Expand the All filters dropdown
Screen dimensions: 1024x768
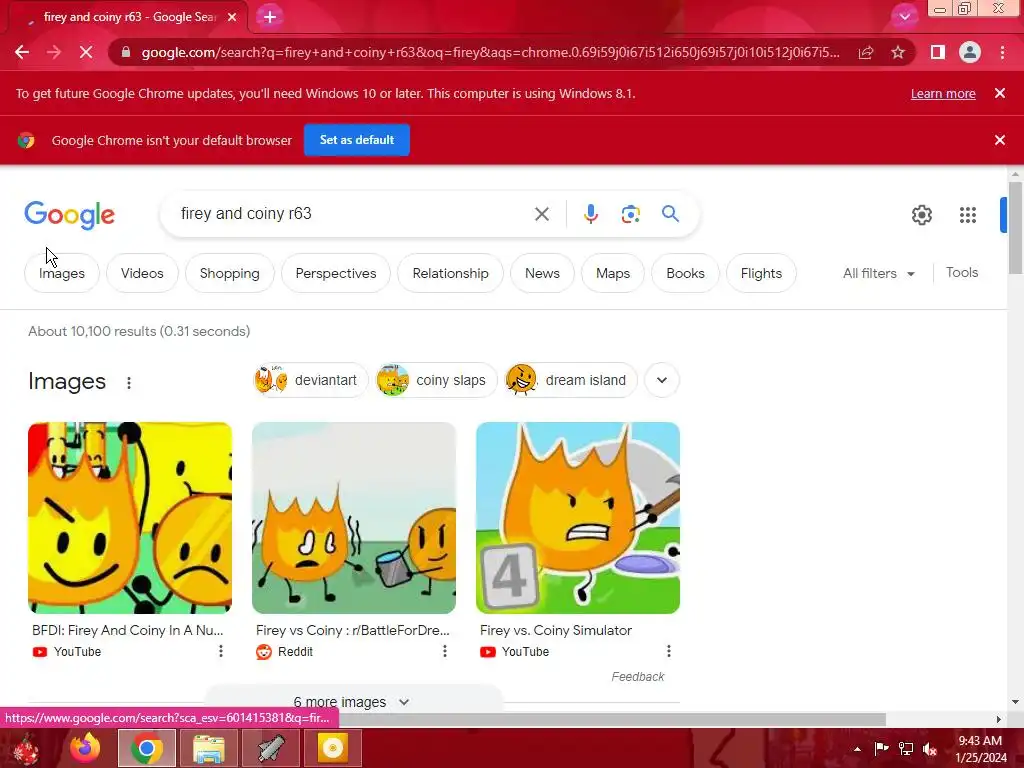(878, 274)
